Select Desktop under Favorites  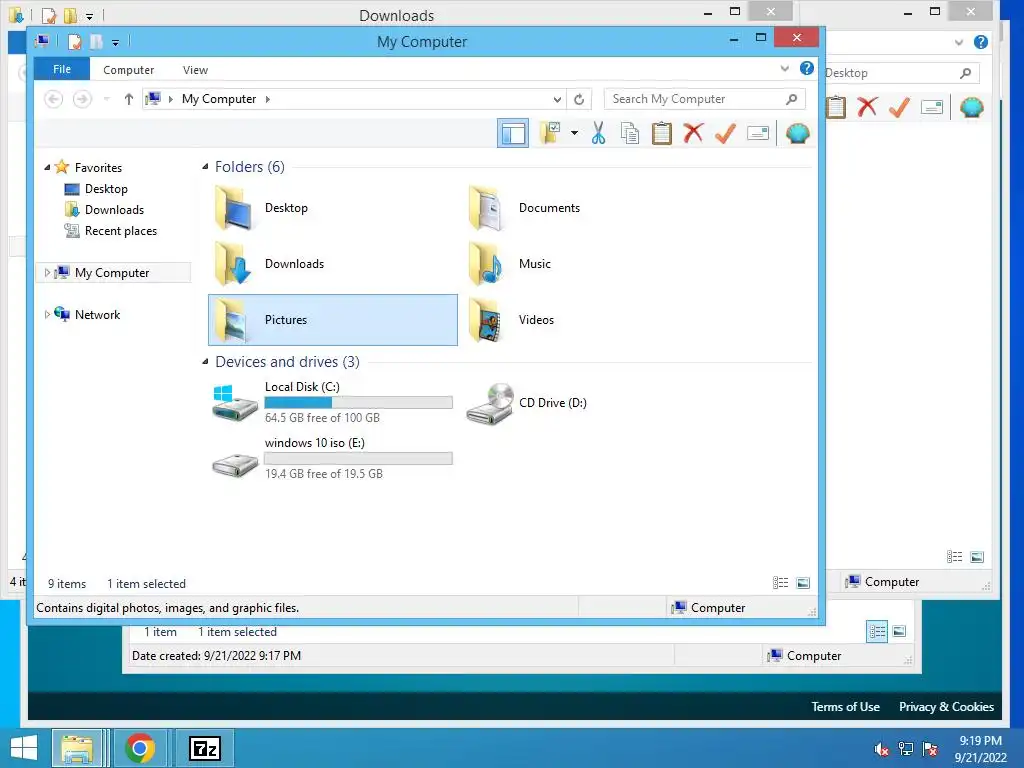[96, 189]
